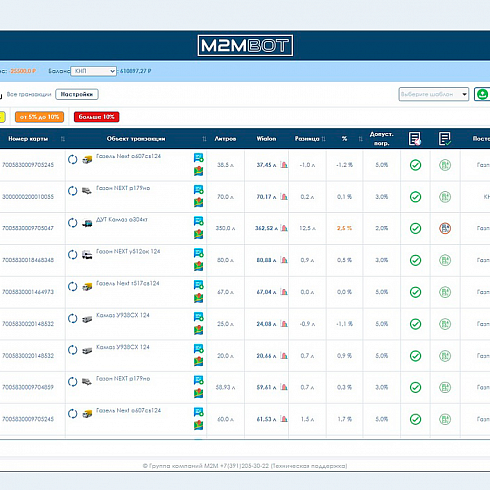Sort by Номер карты column arrows
Viewport: 490px width, 490px height.
63,139
